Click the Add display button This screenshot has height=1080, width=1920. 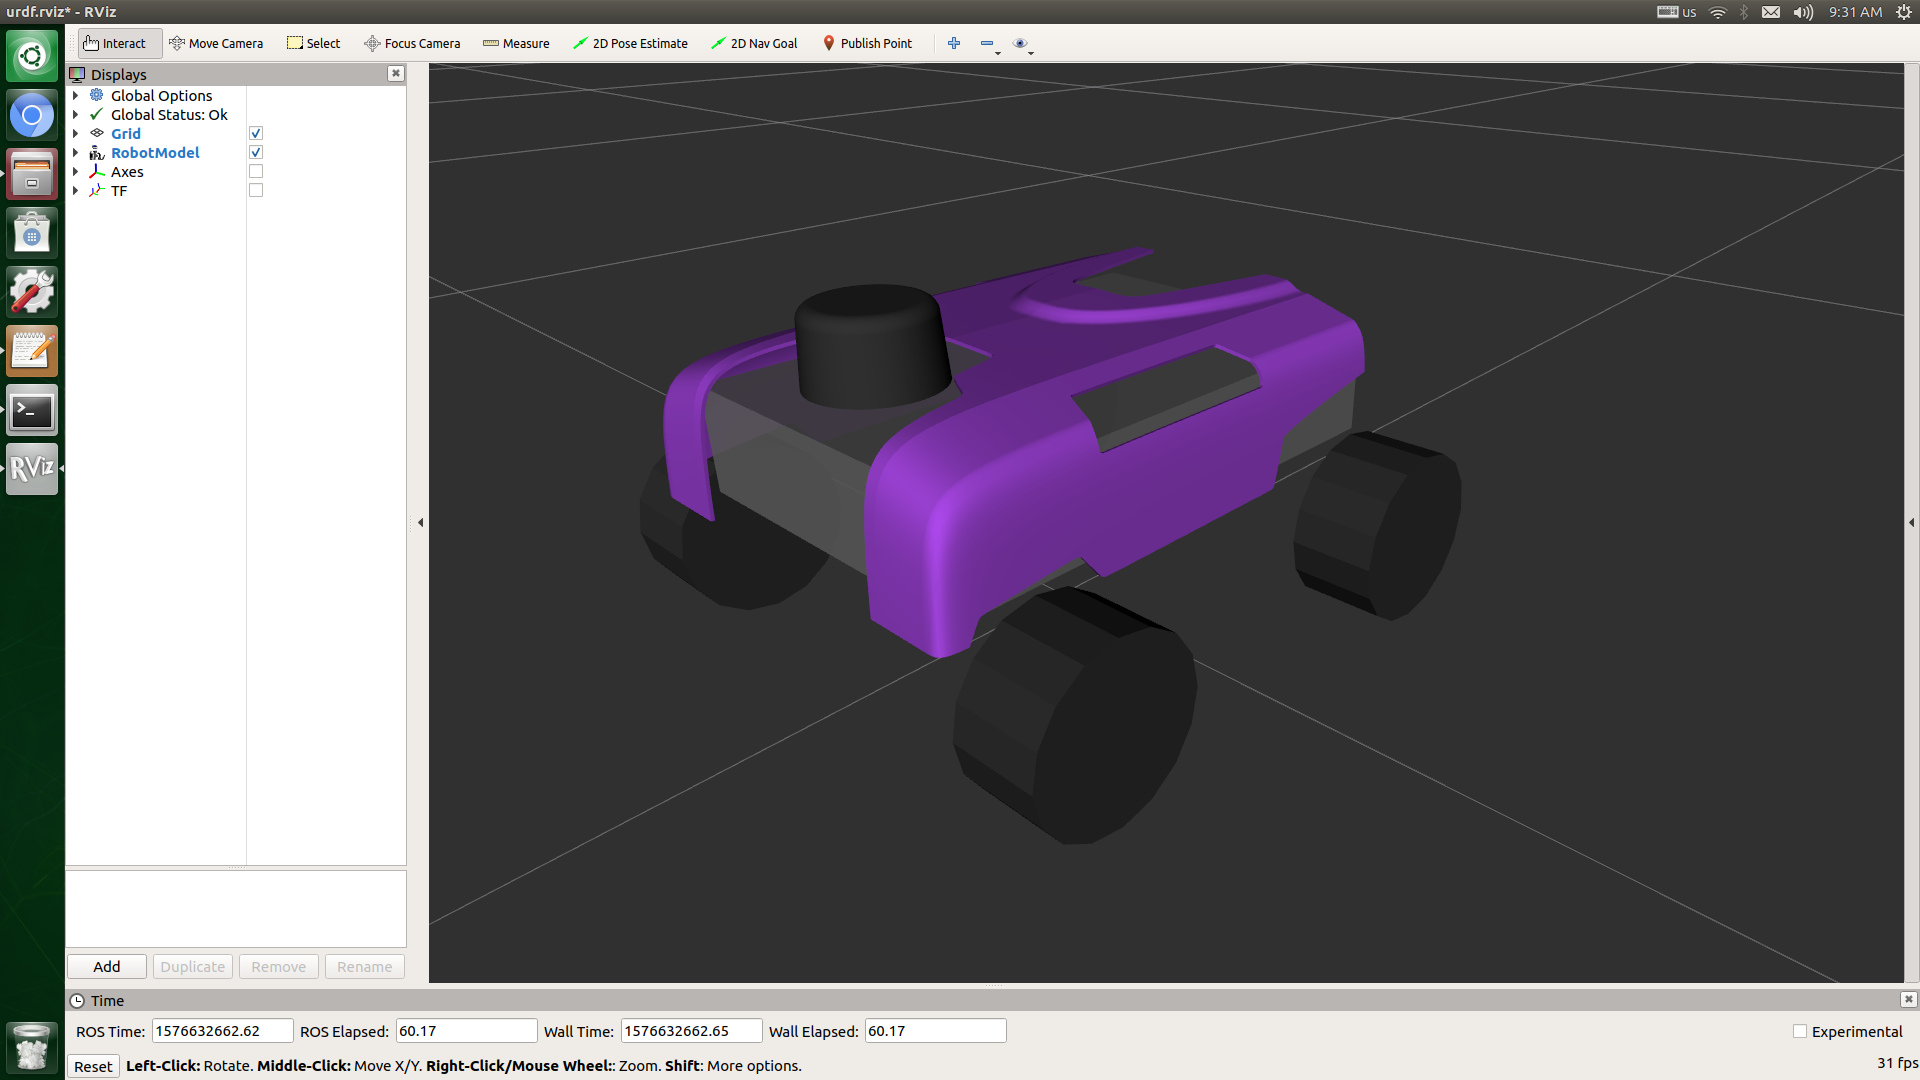point(107,967)
